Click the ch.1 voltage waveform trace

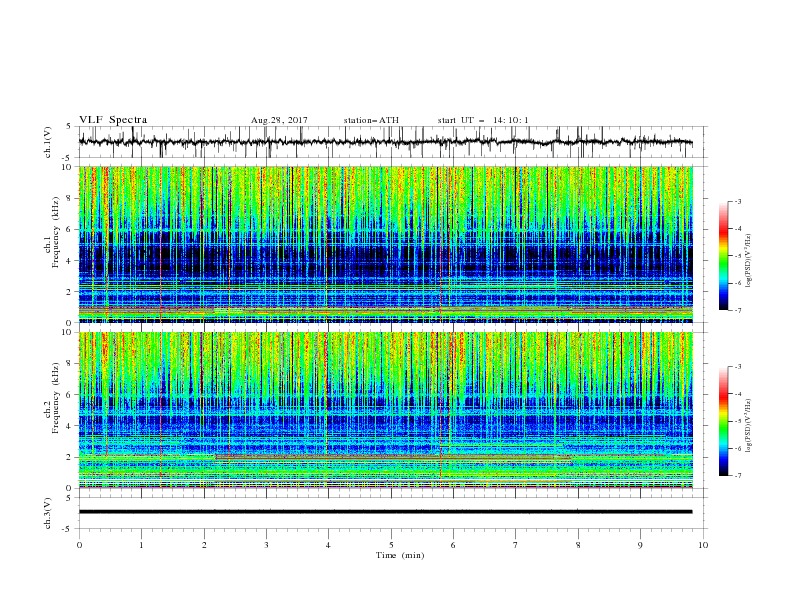pyautogui.click(x=385, y=142)
